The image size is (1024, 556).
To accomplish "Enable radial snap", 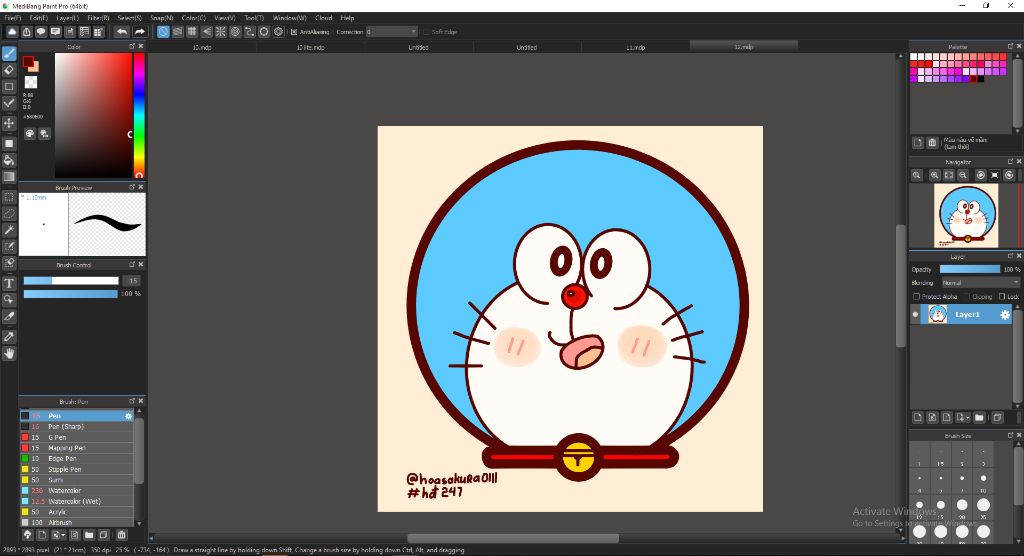I will [x=221, y=31].
